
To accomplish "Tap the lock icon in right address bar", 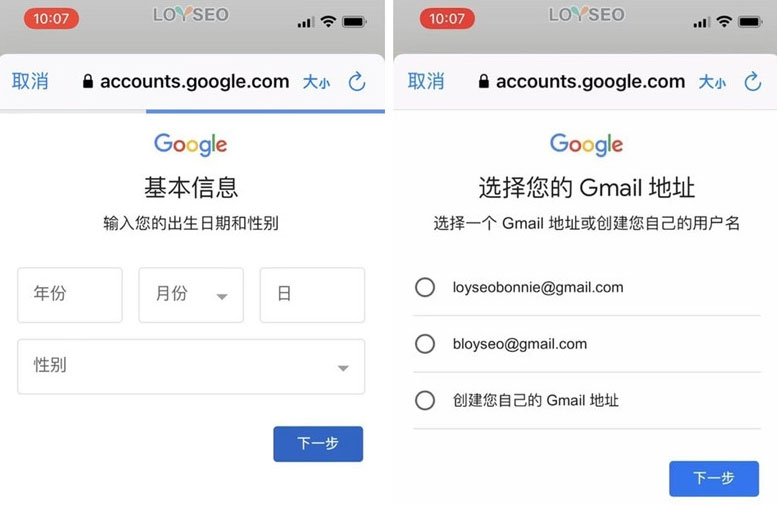I will (484, 81).
